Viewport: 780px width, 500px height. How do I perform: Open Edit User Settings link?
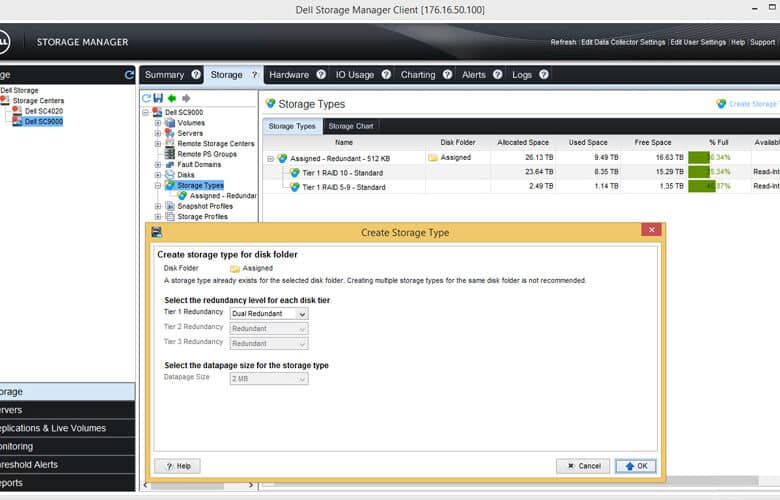(698, 42)
